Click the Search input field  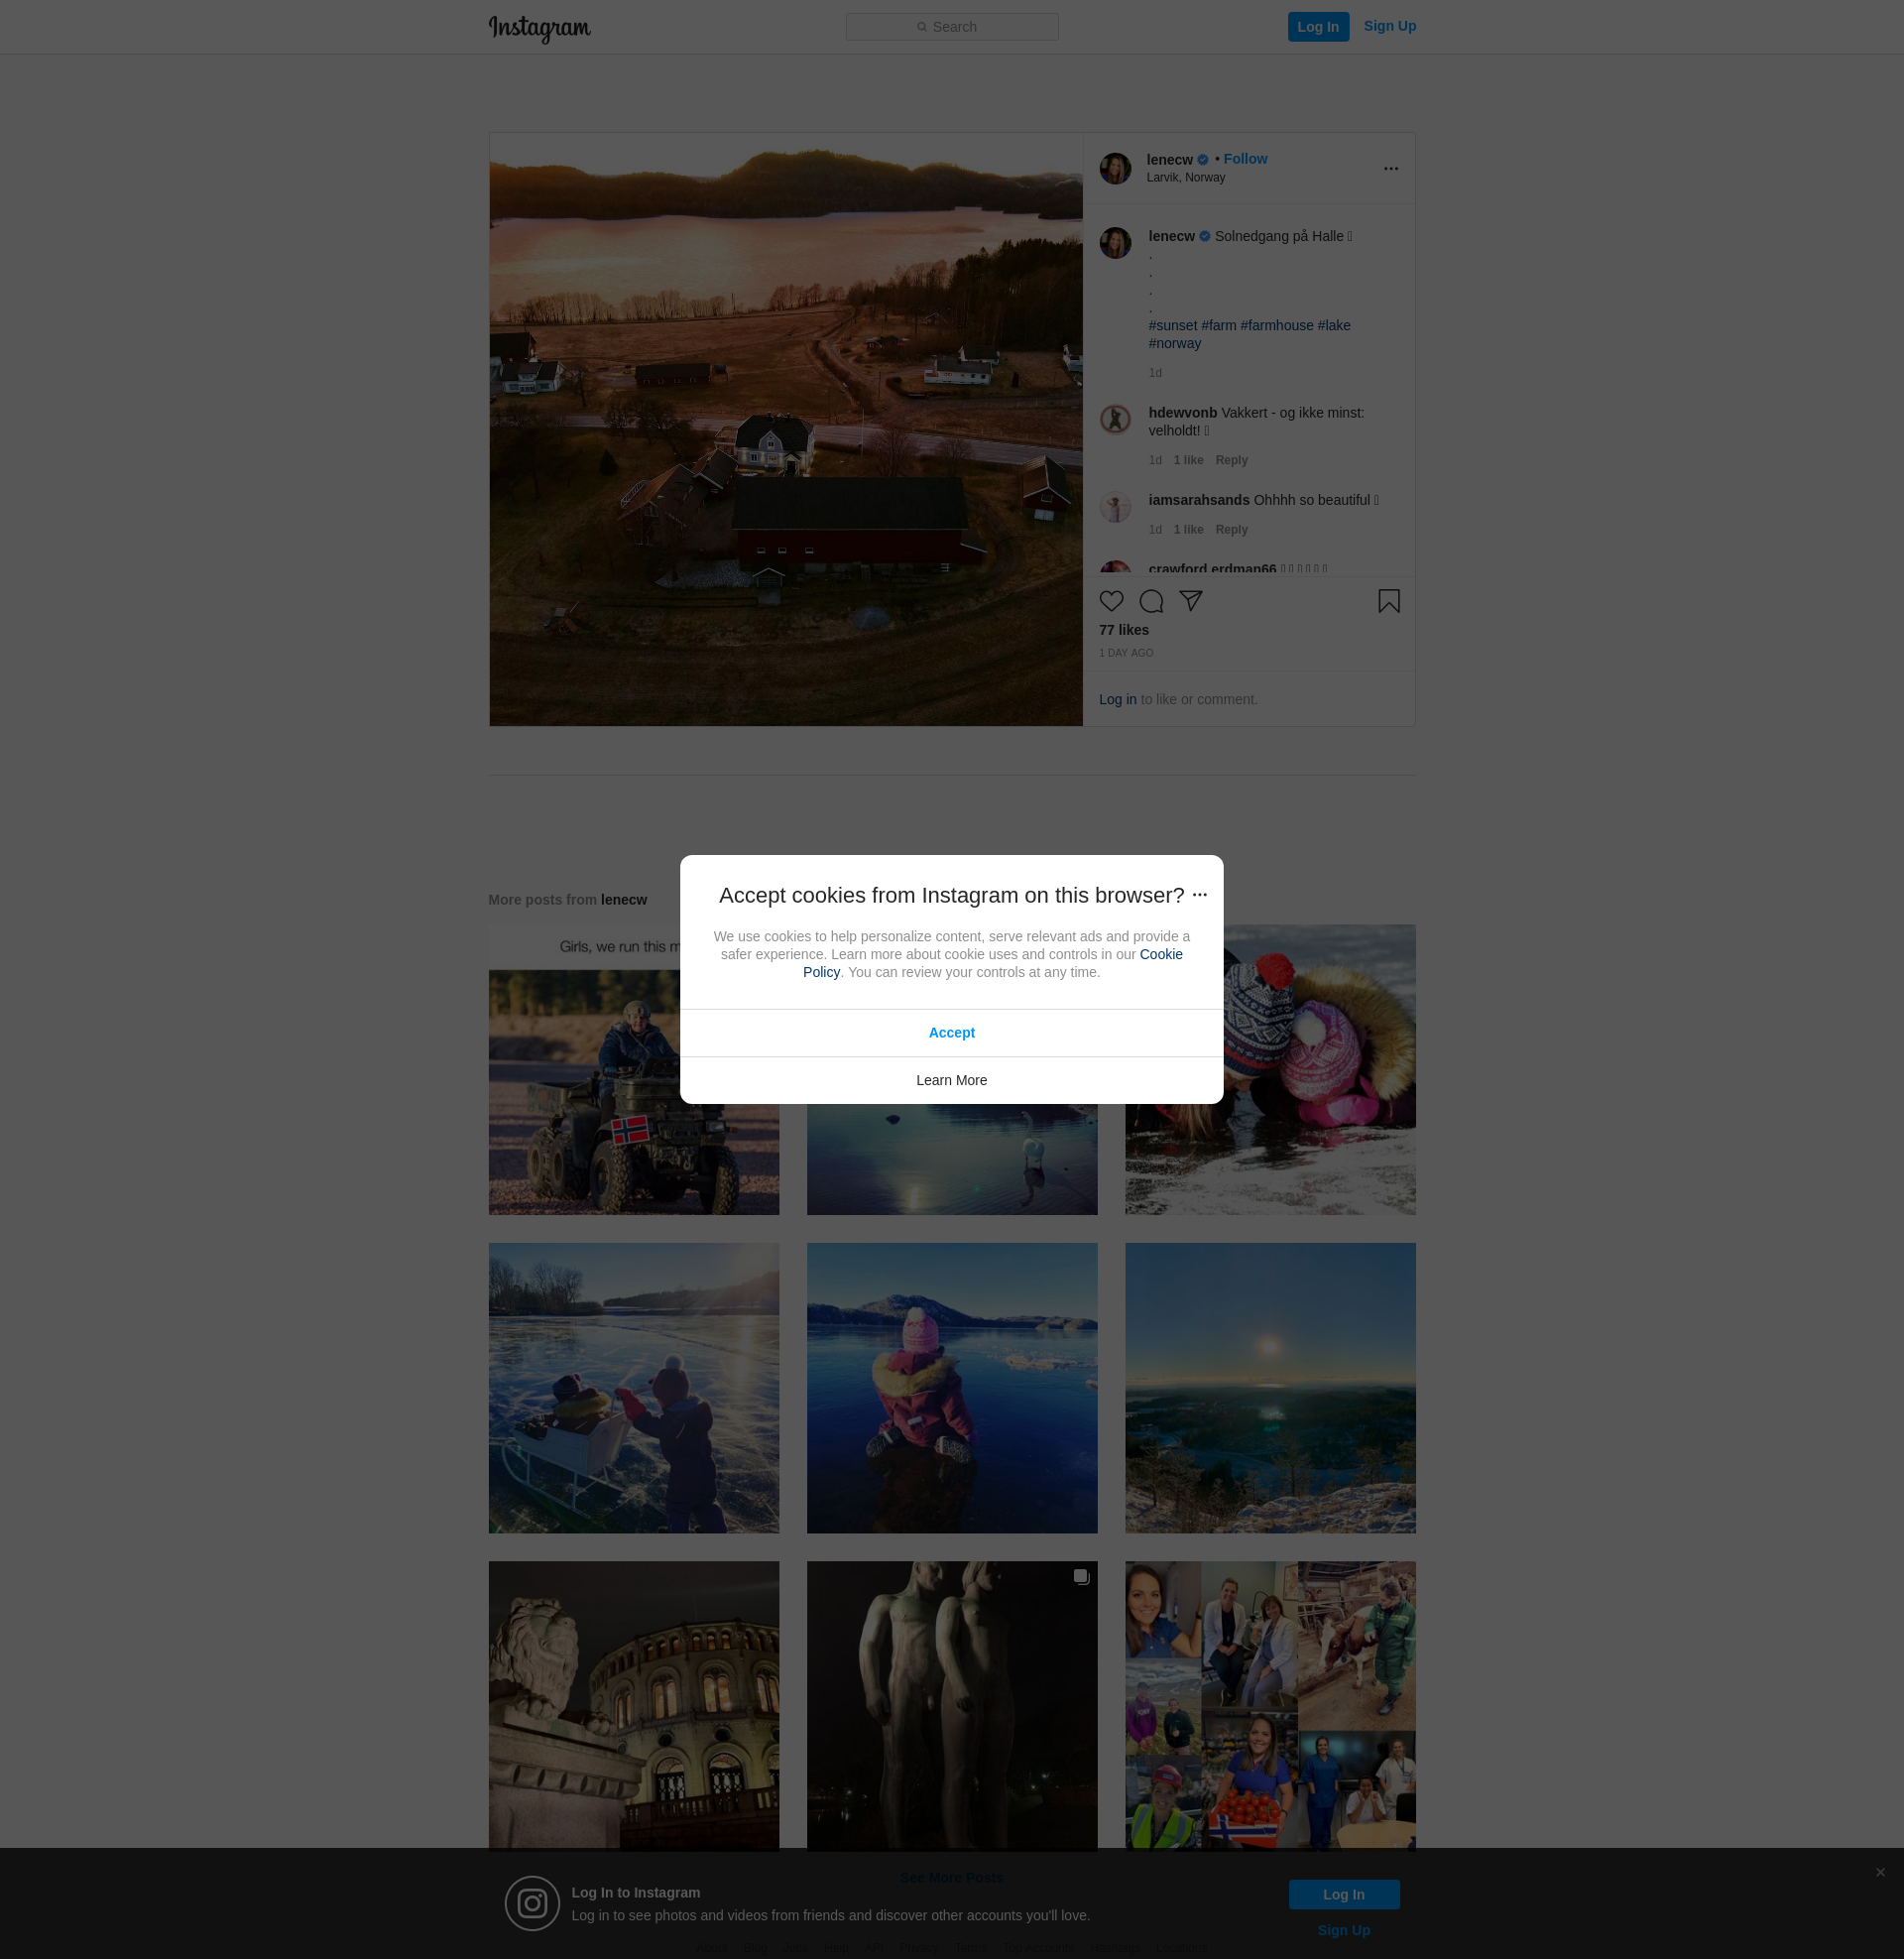pyautogui.click(x=951, y=27)
